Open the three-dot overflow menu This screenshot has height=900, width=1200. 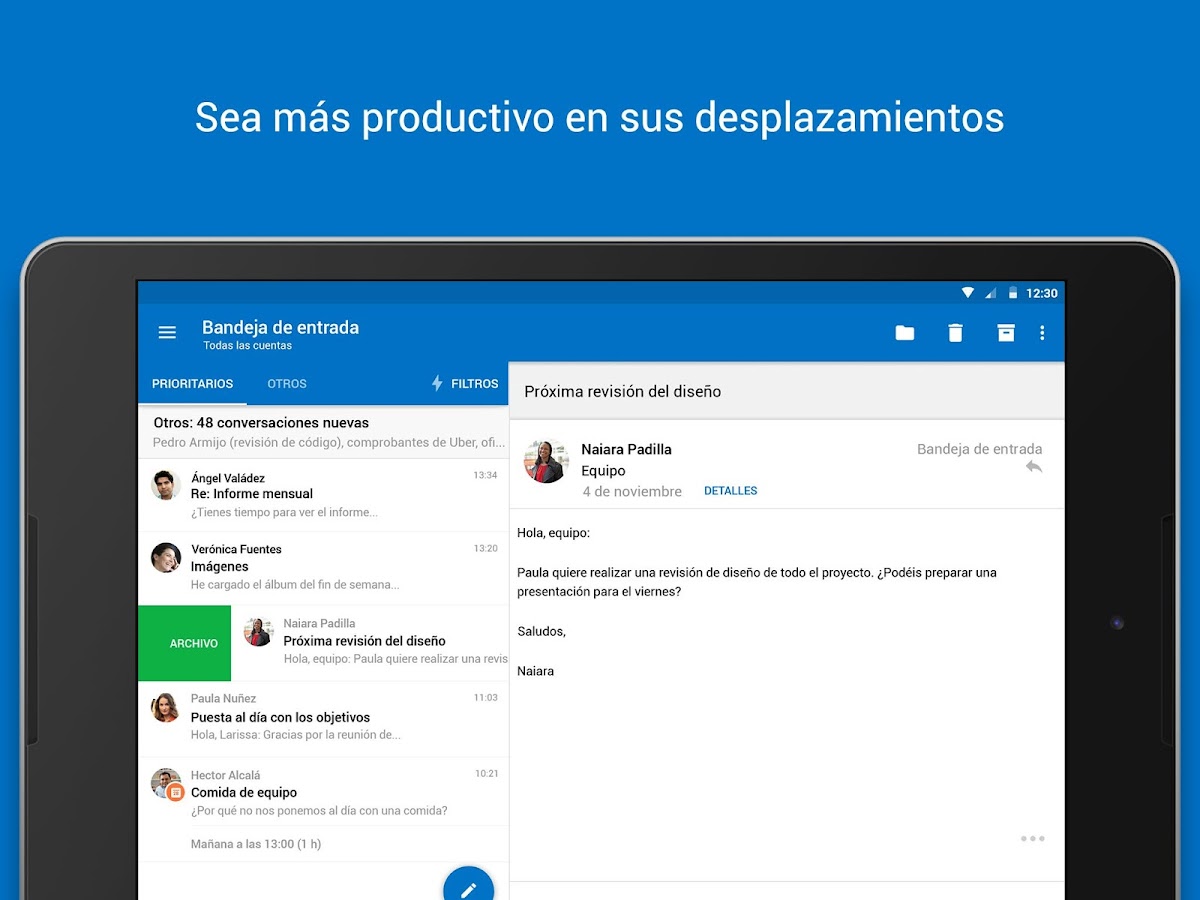pyautogui.click(x=1042, y=333)
